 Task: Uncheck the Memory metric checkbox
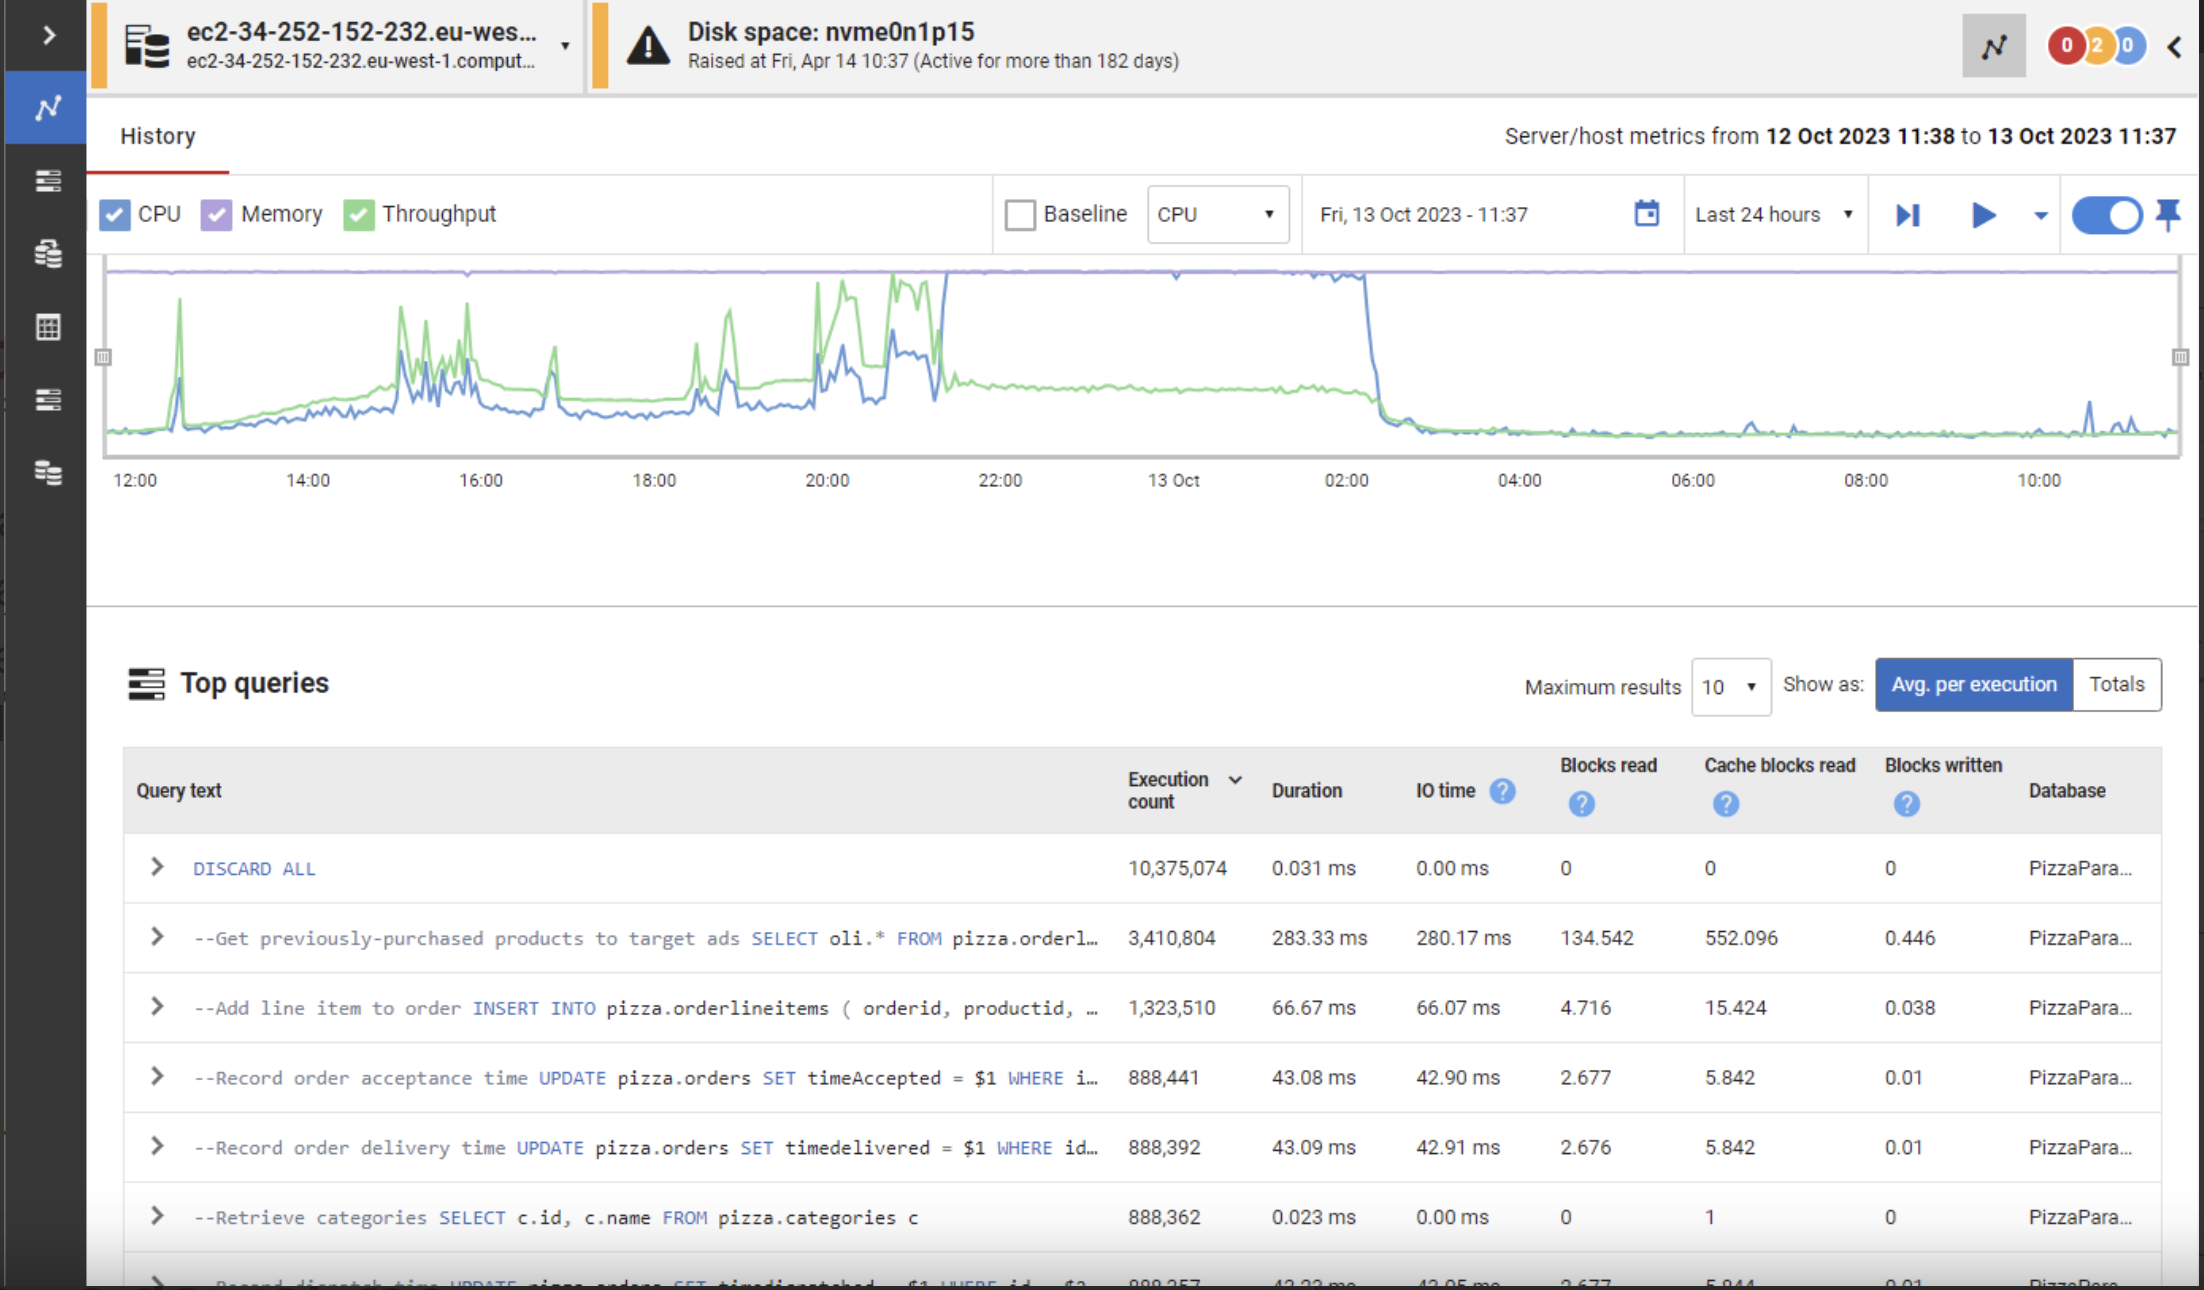216,214
